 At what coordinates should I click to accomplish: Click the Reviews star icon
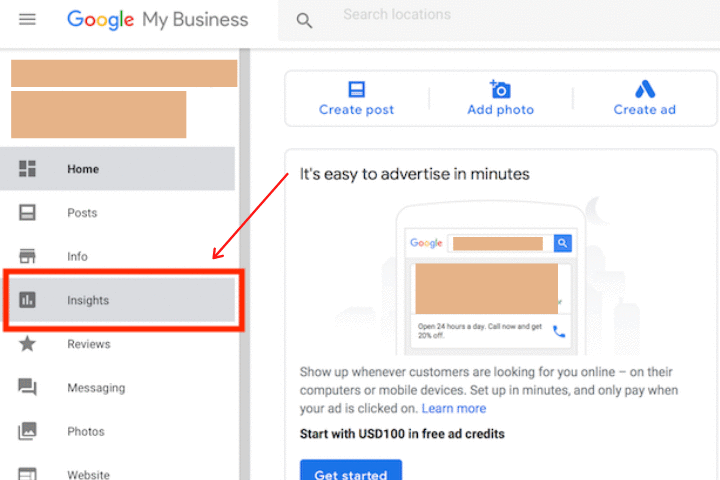pyautogui.click(x=27, y=344)
